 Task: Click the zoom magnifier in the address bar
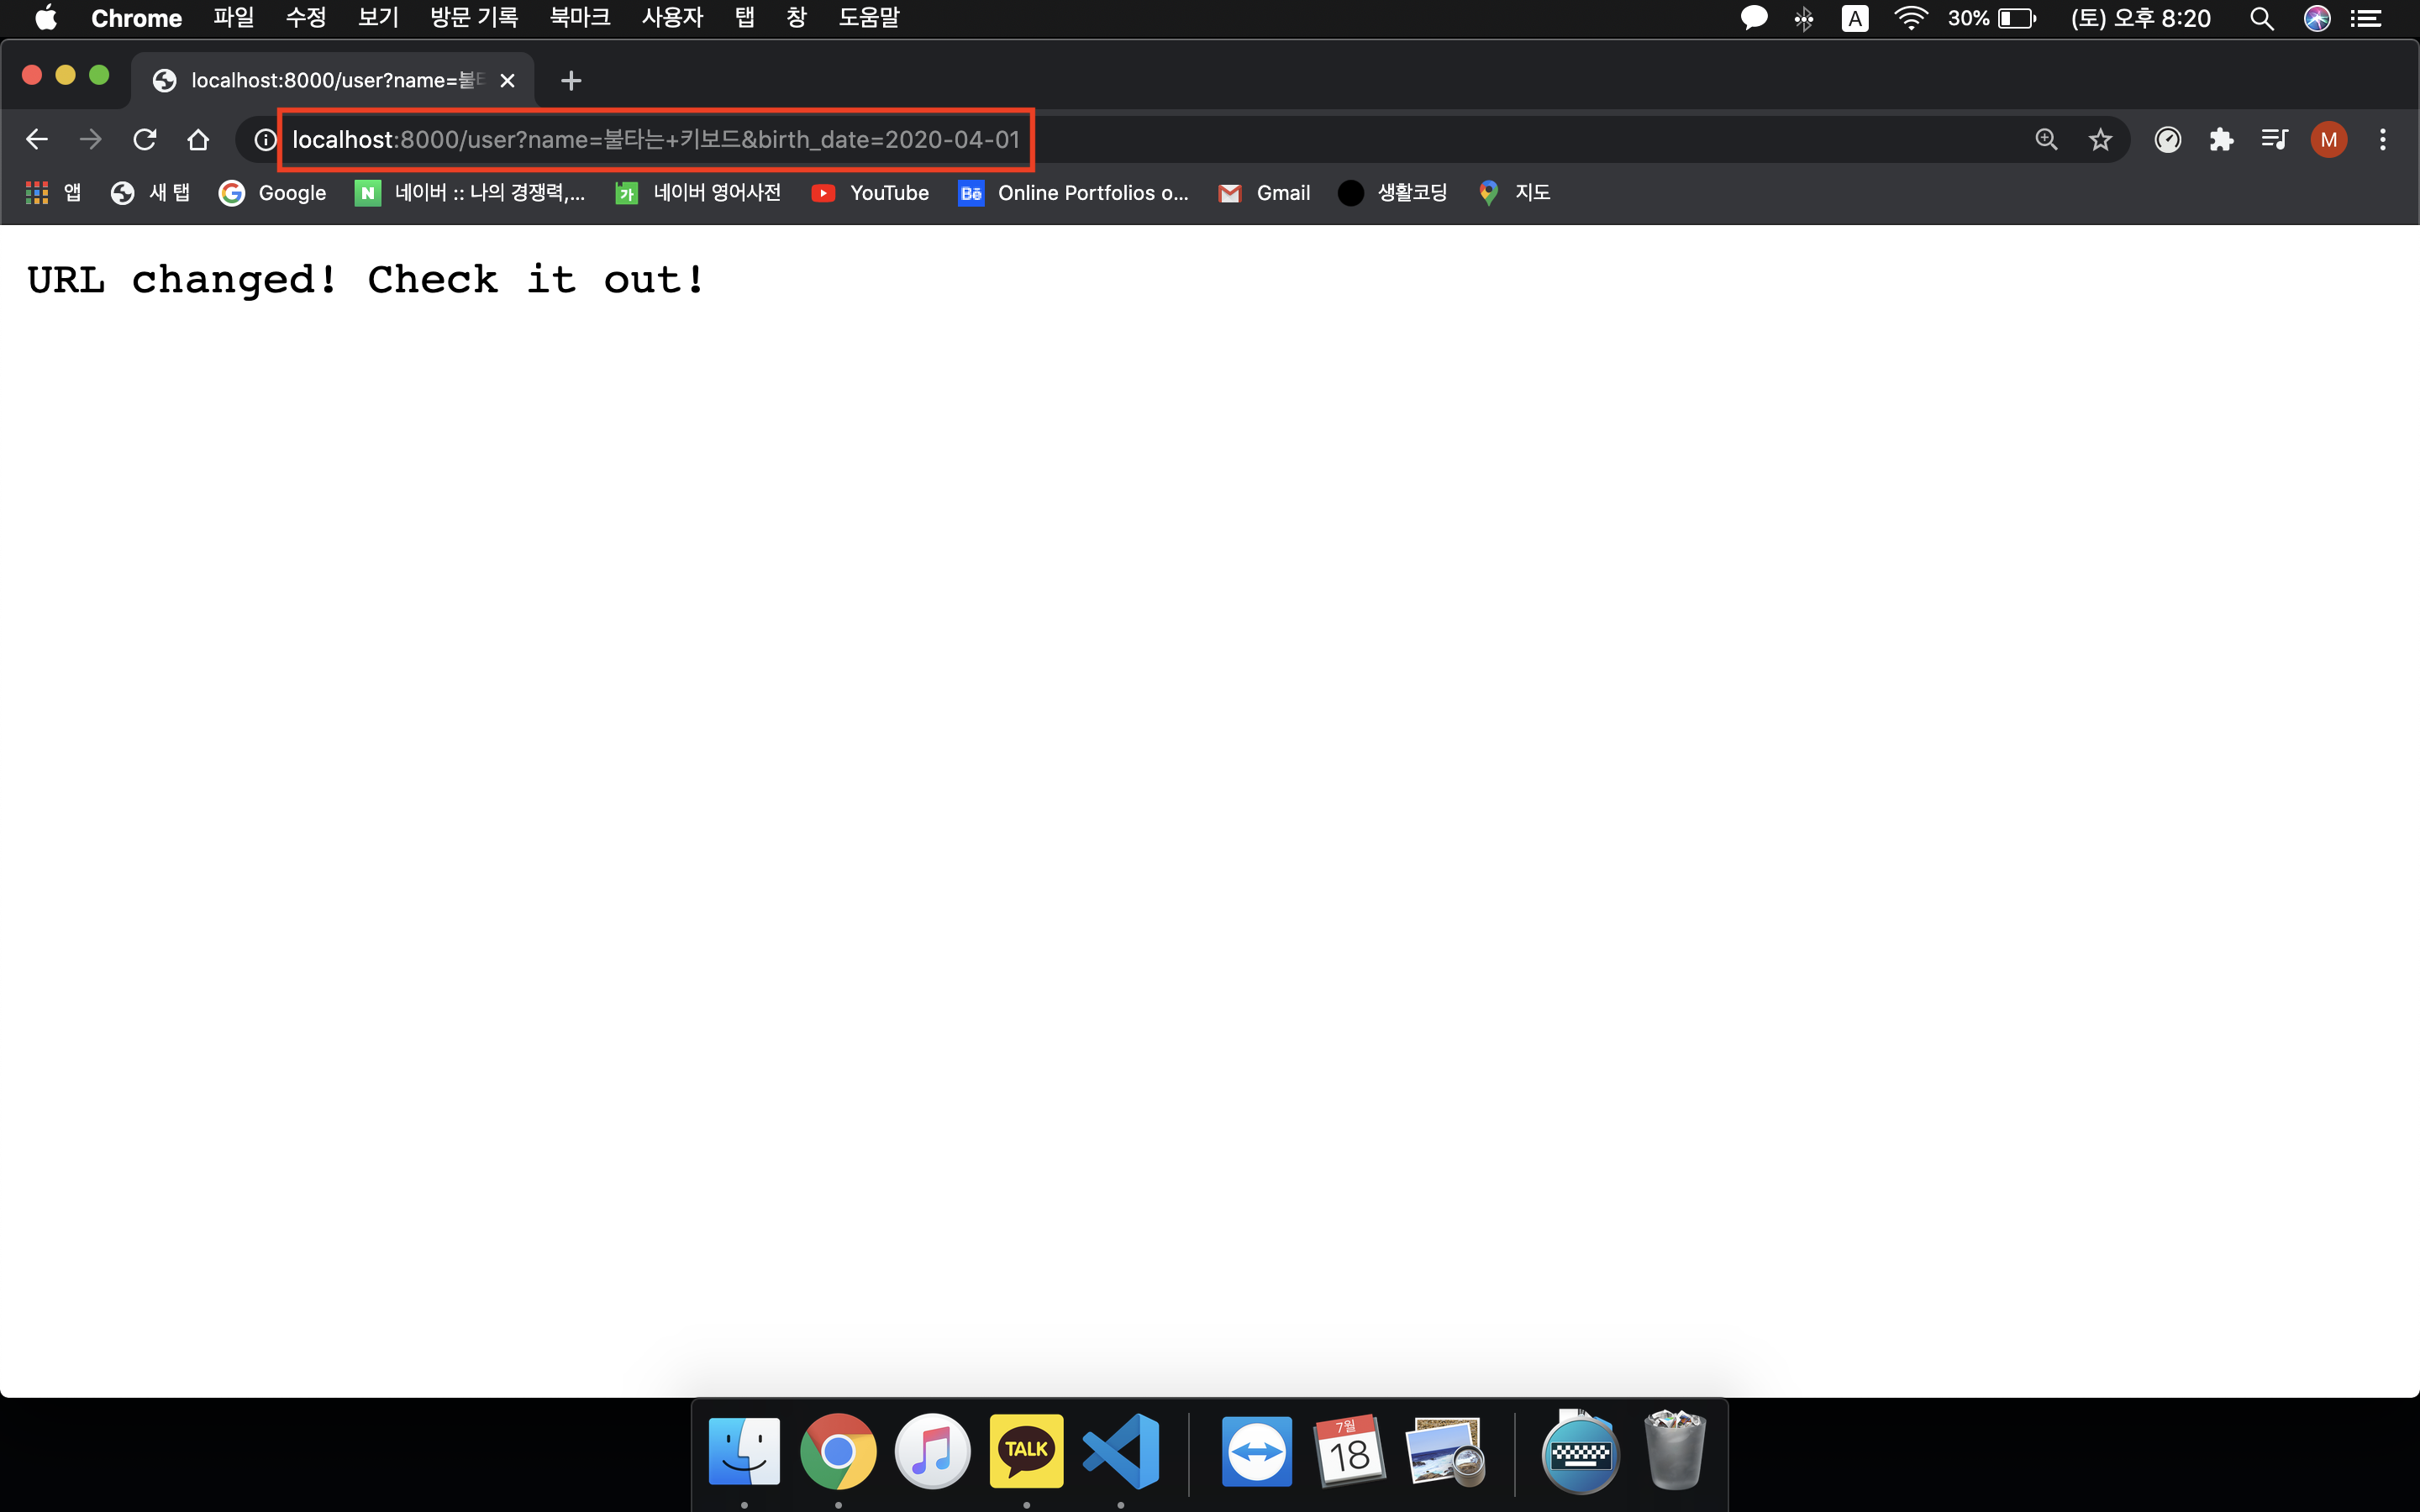(2046, 139)
